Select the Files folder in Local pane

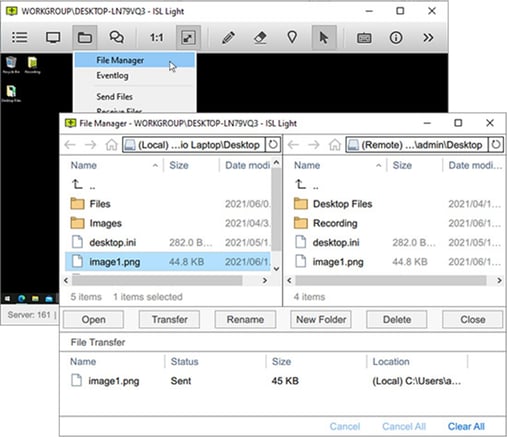(167, 204)
